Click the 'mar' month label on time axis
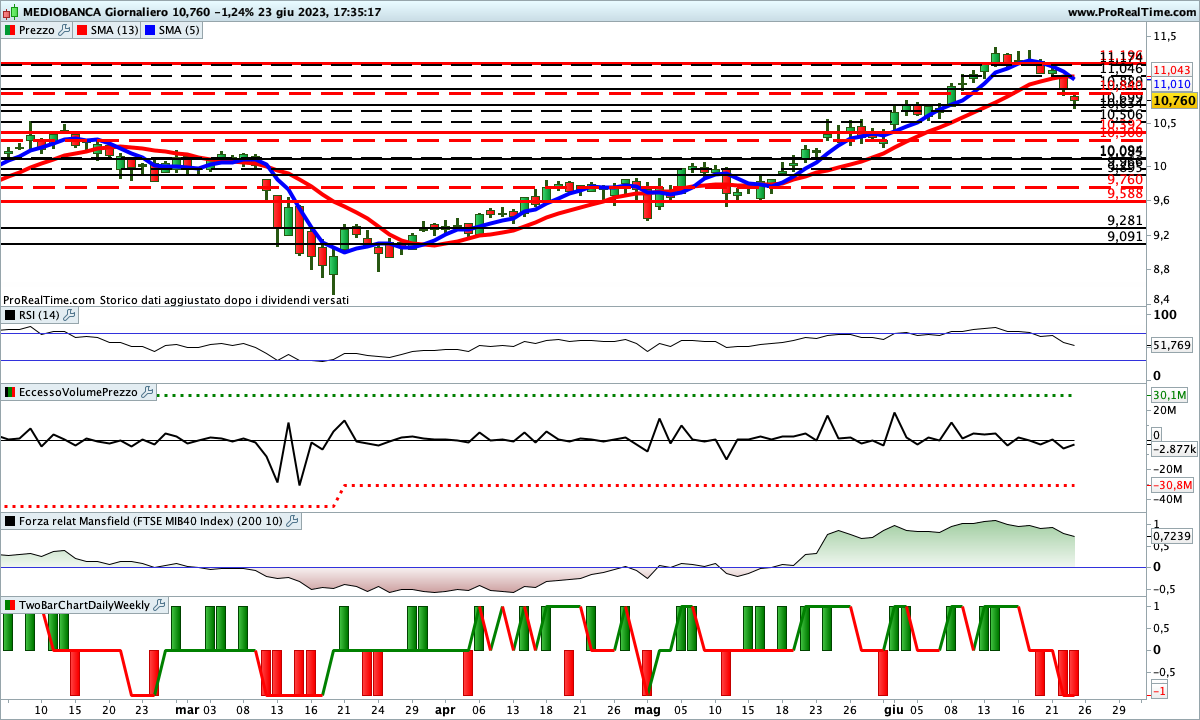Screen dimensions: 1200x720 click(187, 710)
